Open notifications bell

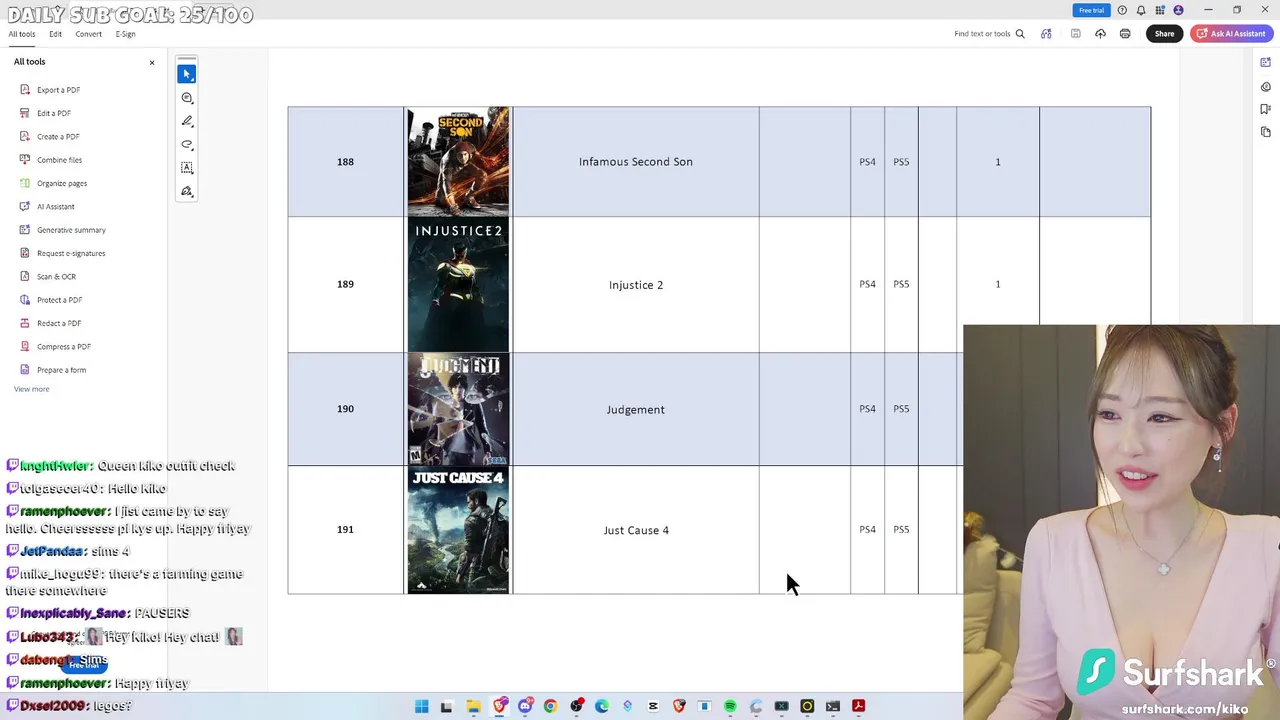[x=1141, y=10]
